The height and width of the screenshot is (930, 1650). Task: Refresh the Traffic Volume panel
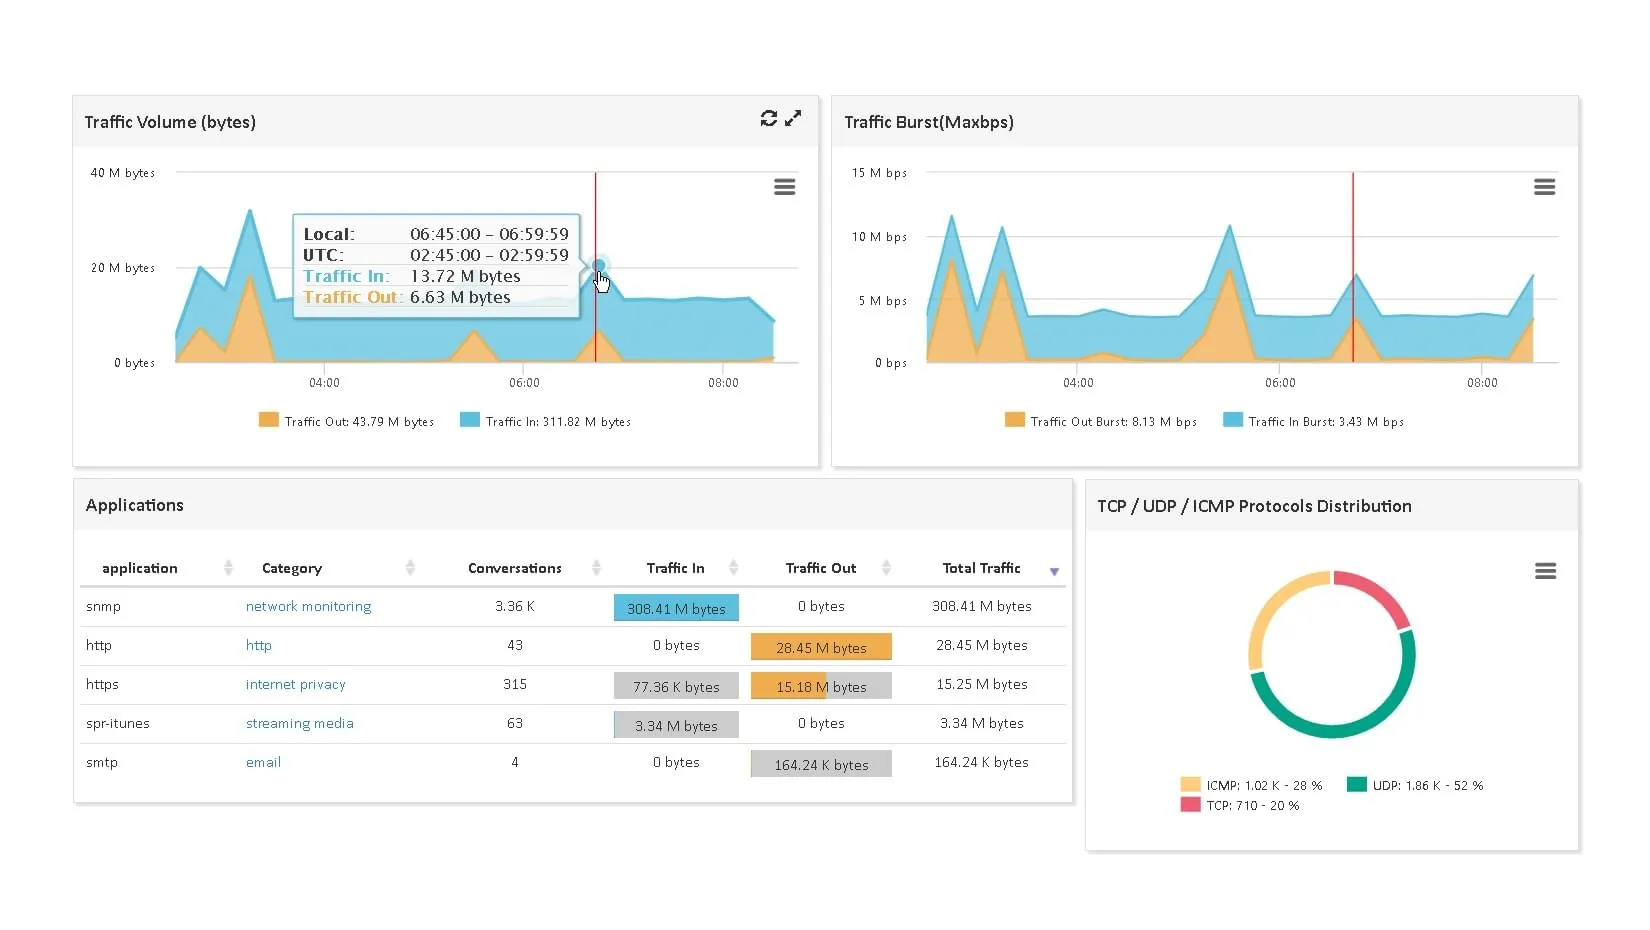(768, 119)
